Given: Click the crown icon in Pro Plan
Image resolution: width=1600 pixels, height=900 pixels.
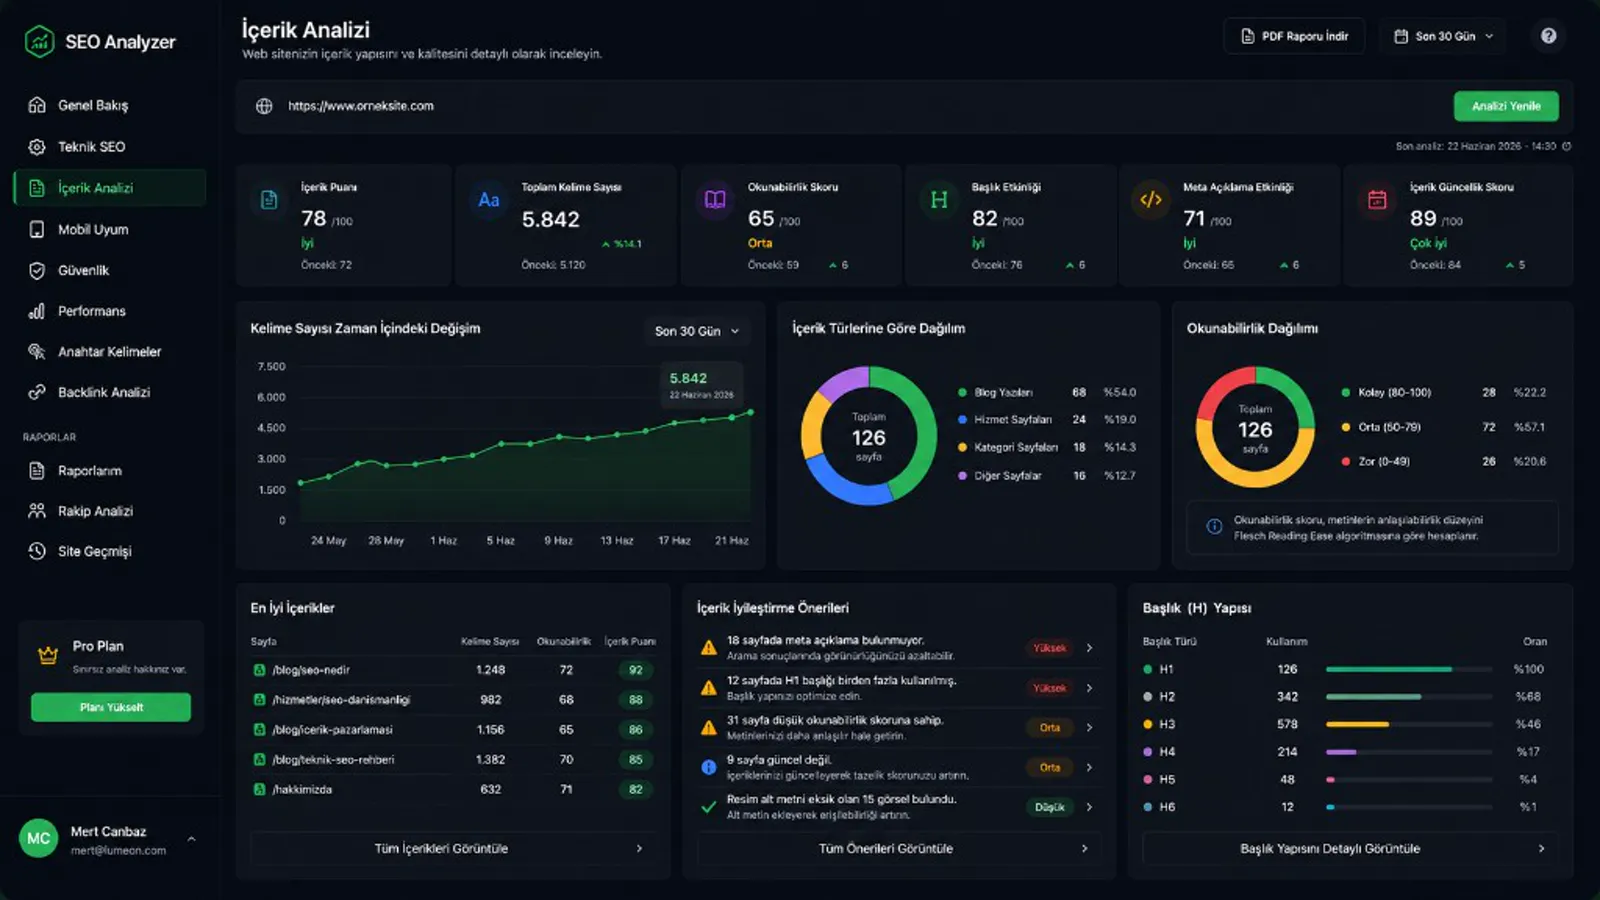Looking at the screenshot, I should [48, 656].
